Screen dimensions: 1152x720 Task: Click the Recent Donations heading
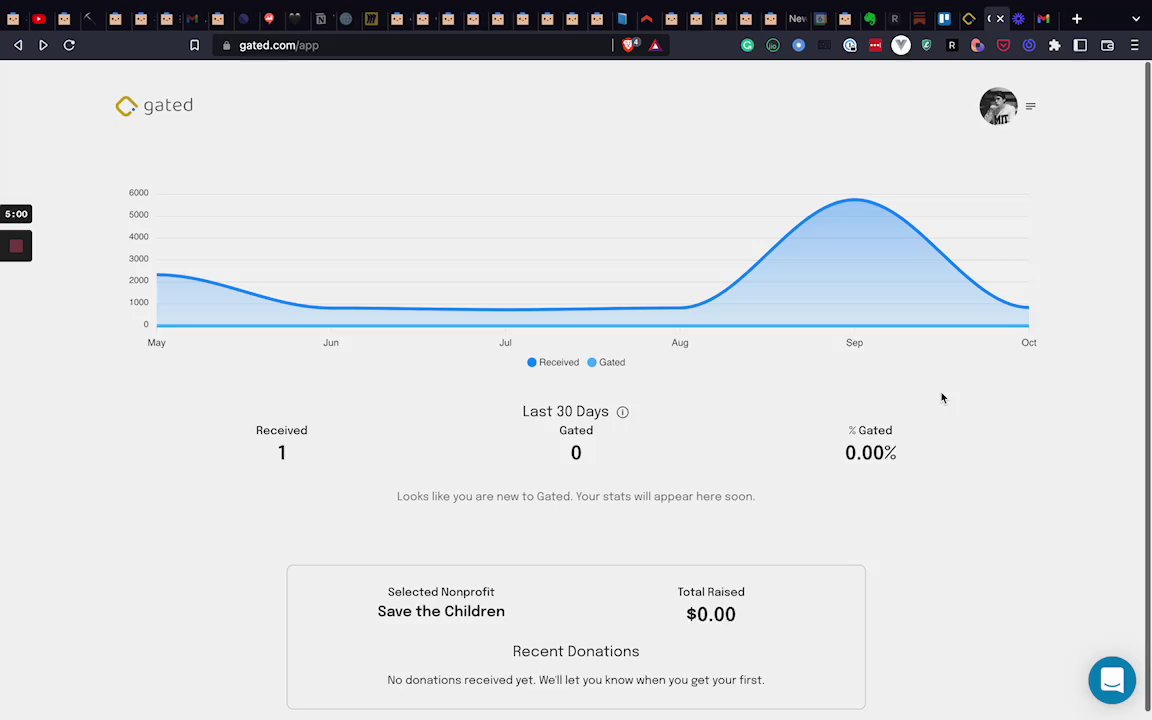[576, 652]
